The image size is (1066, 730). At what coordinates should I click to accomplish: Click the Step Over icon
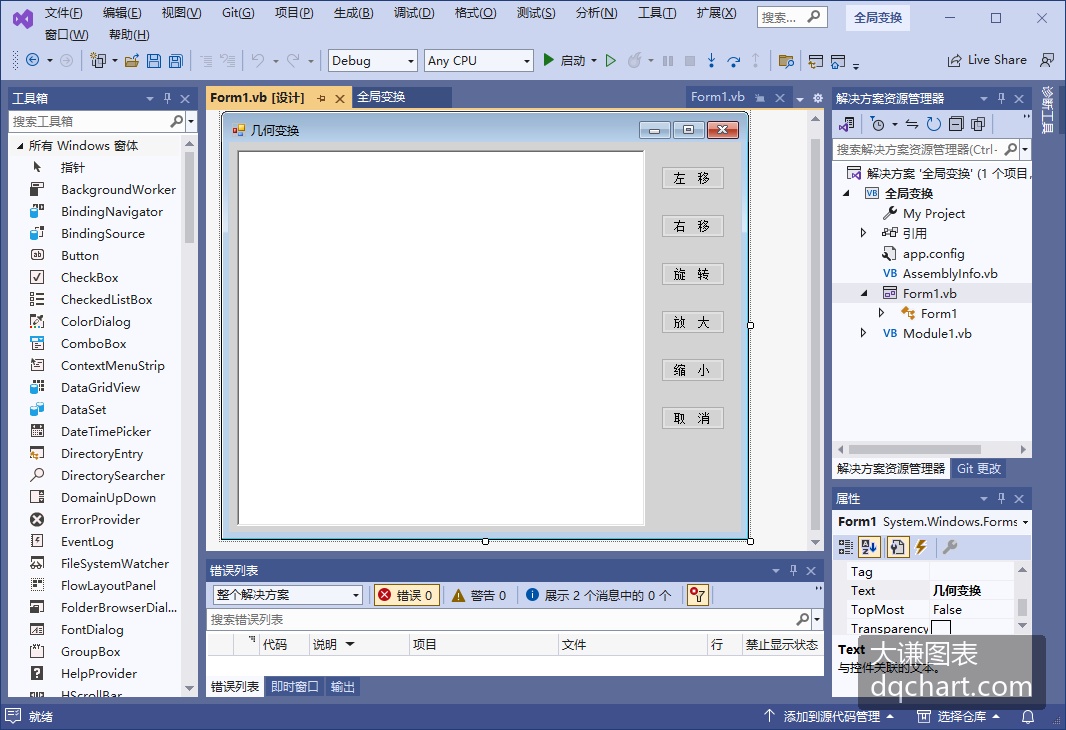pyautogui.click(x=734, y=60)
